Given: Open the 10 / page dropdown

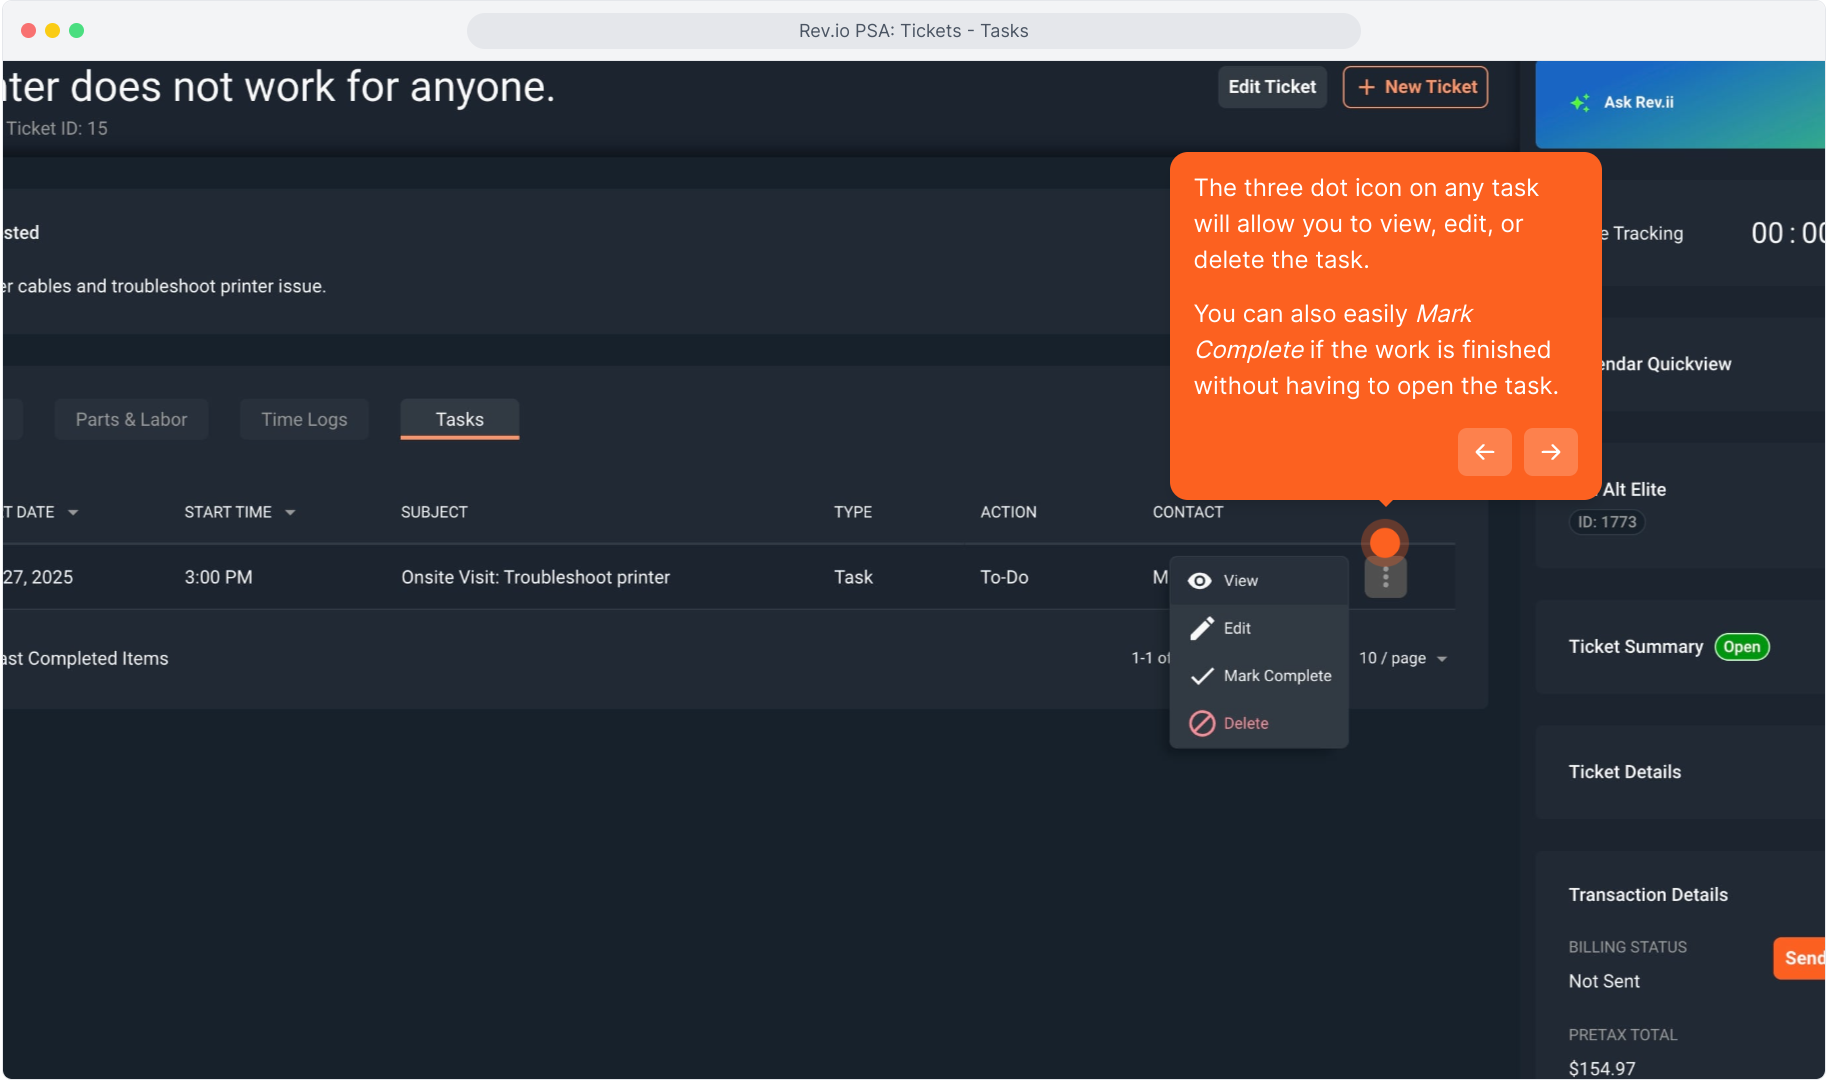Looking at the screenshot, I should point(1403,658).
